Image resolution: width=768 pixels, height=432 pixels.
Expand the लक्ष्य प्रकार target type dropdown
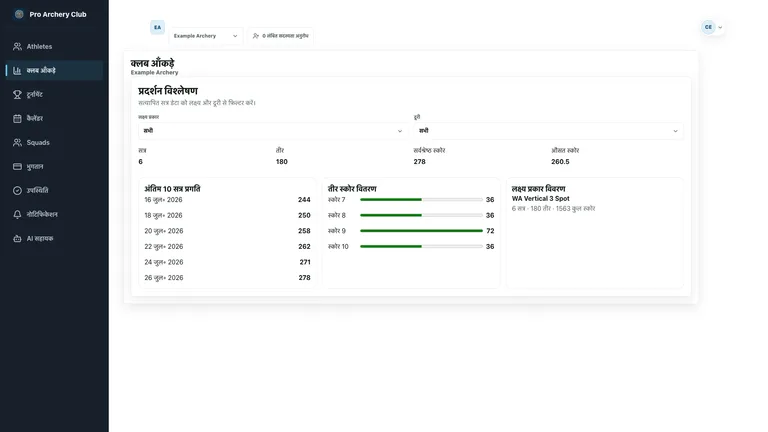pyautogui.click(x=272, y=131)
